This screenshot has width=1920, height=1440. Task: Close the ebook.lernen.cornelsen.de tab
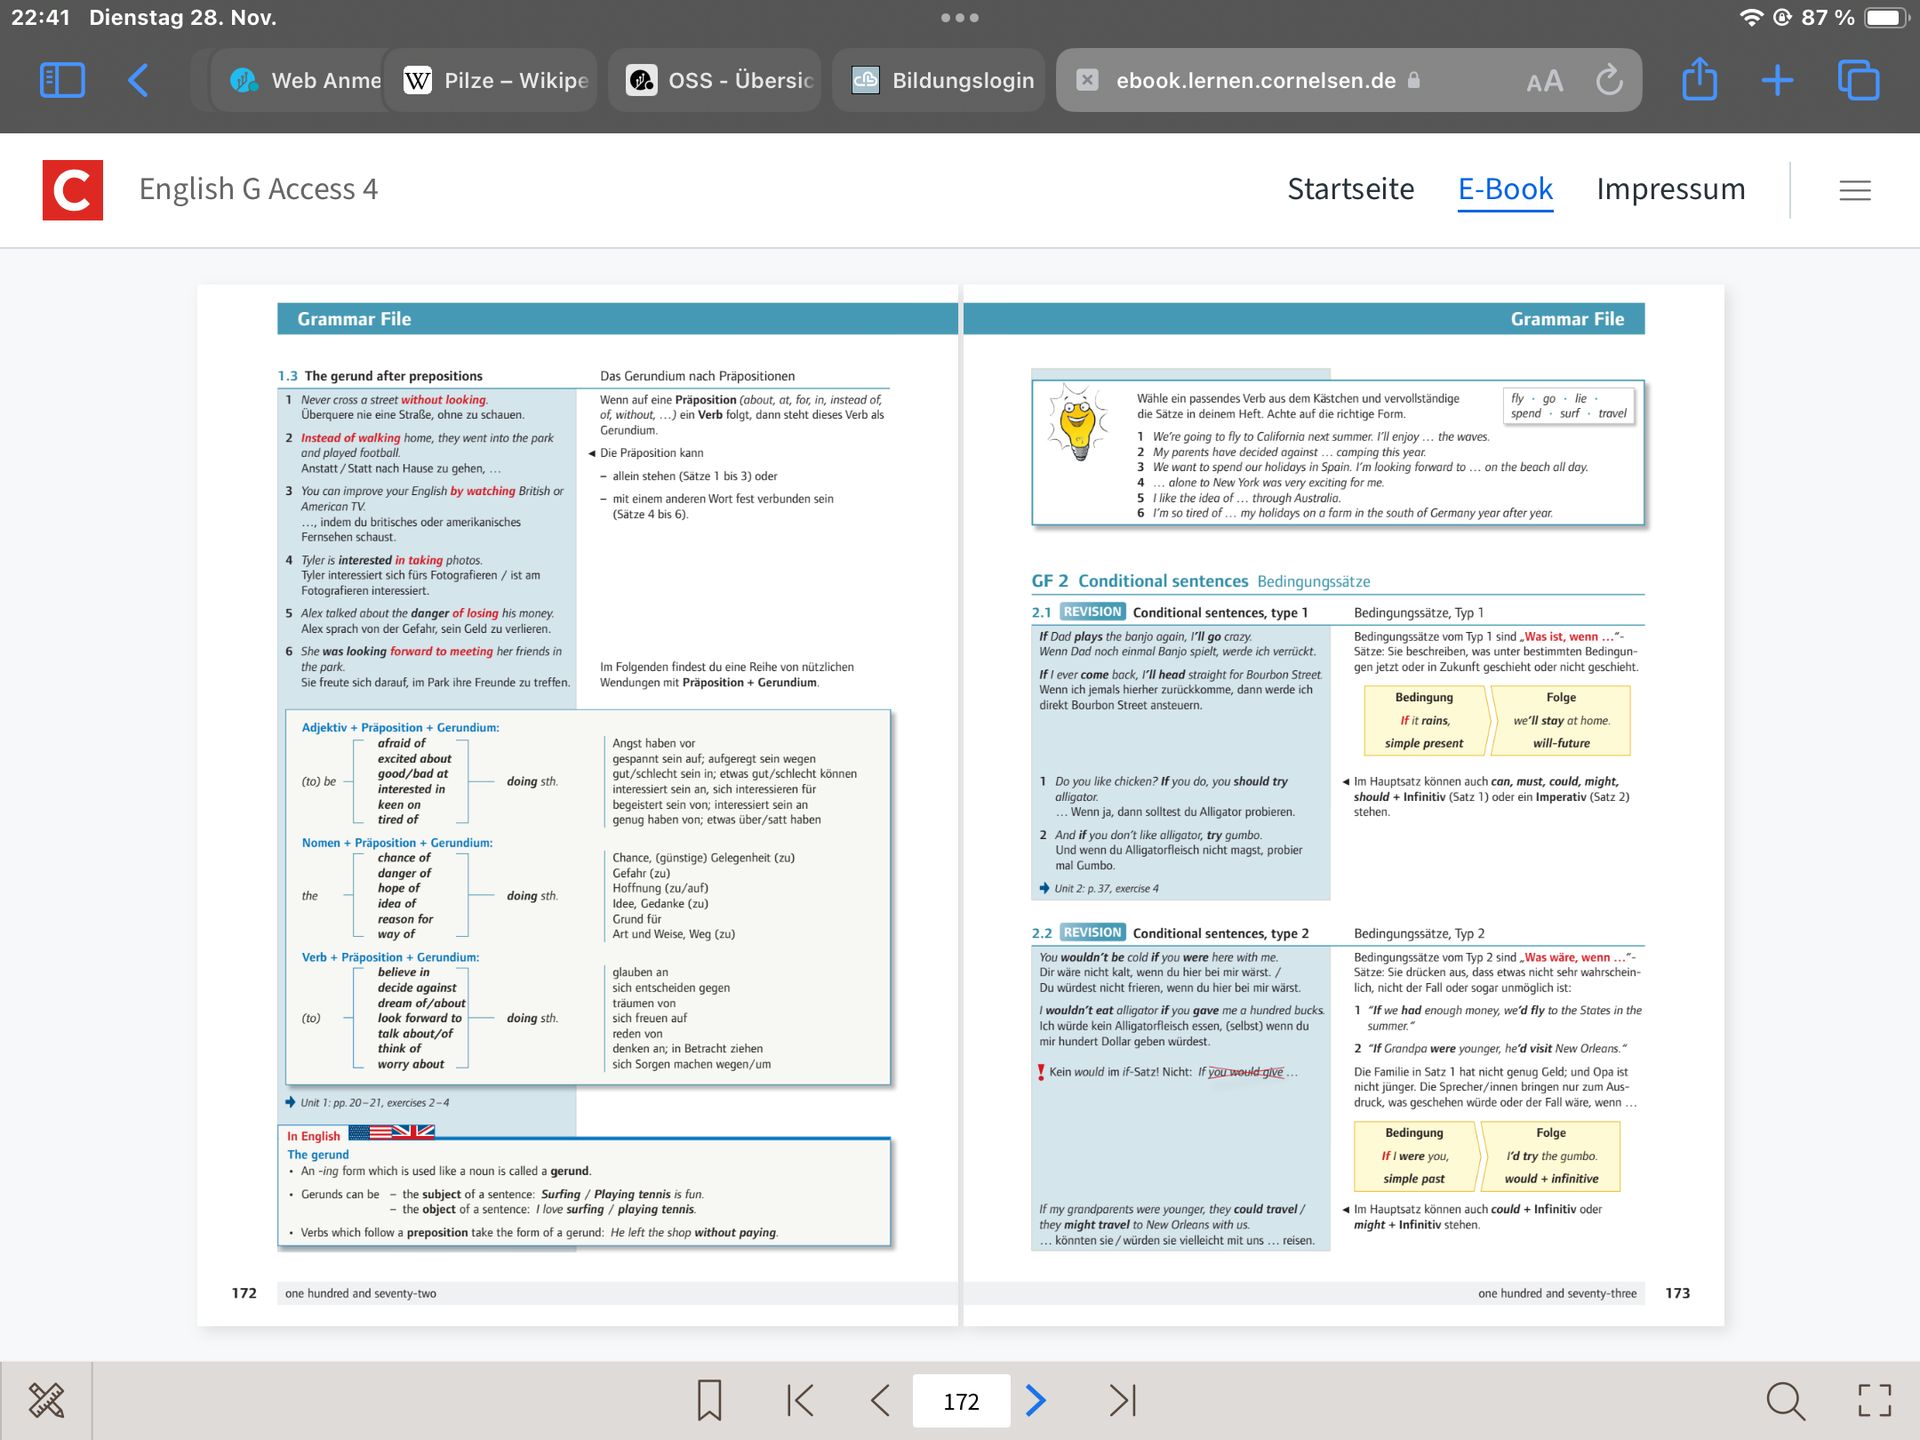(1087, 80)
